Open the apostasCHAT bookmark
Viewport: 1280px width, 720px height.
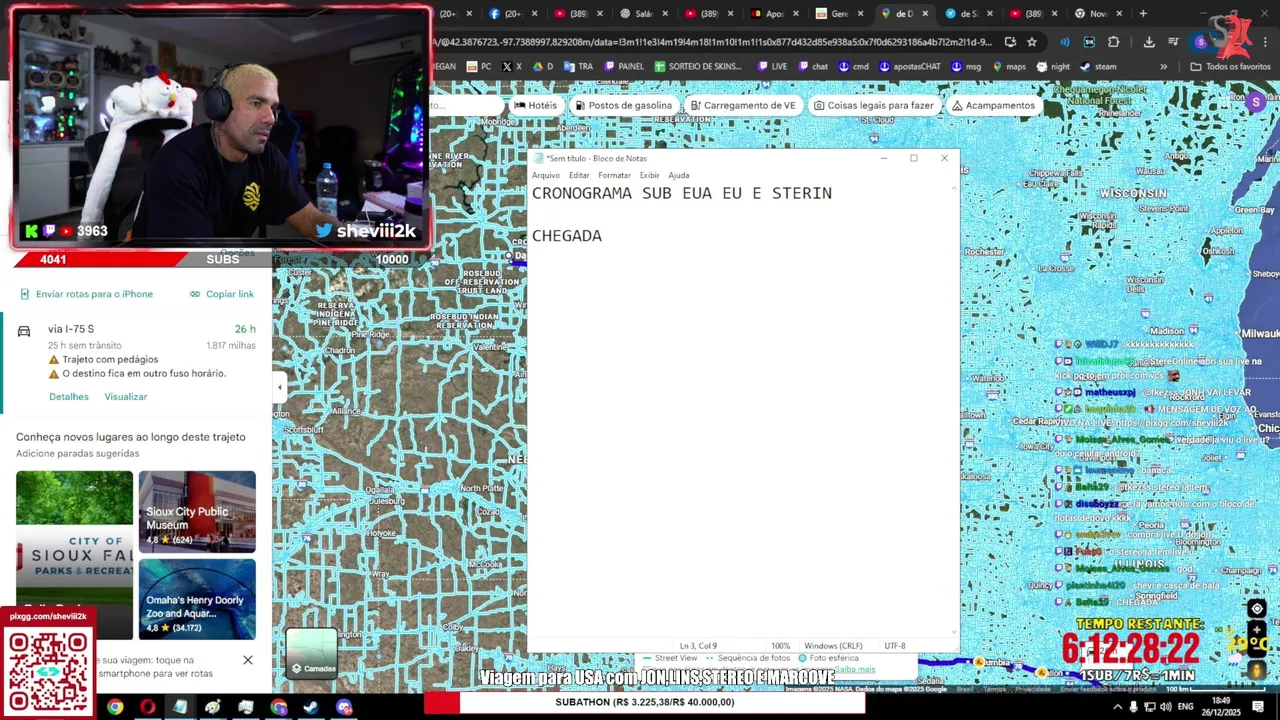coord(910,67)
